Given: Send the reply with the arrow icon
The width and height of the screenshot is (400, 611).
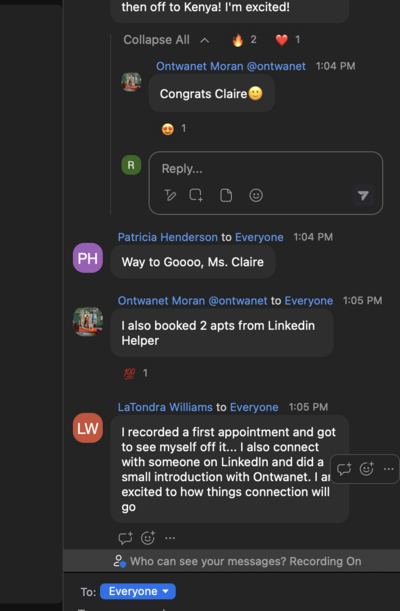Looking at the screenshot, I should pyautogui.click(x=363, y=195).
